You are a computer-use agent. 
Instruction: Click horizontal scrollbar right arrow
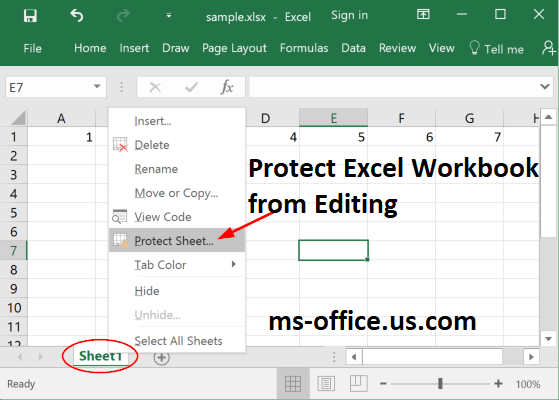[531, 357]
